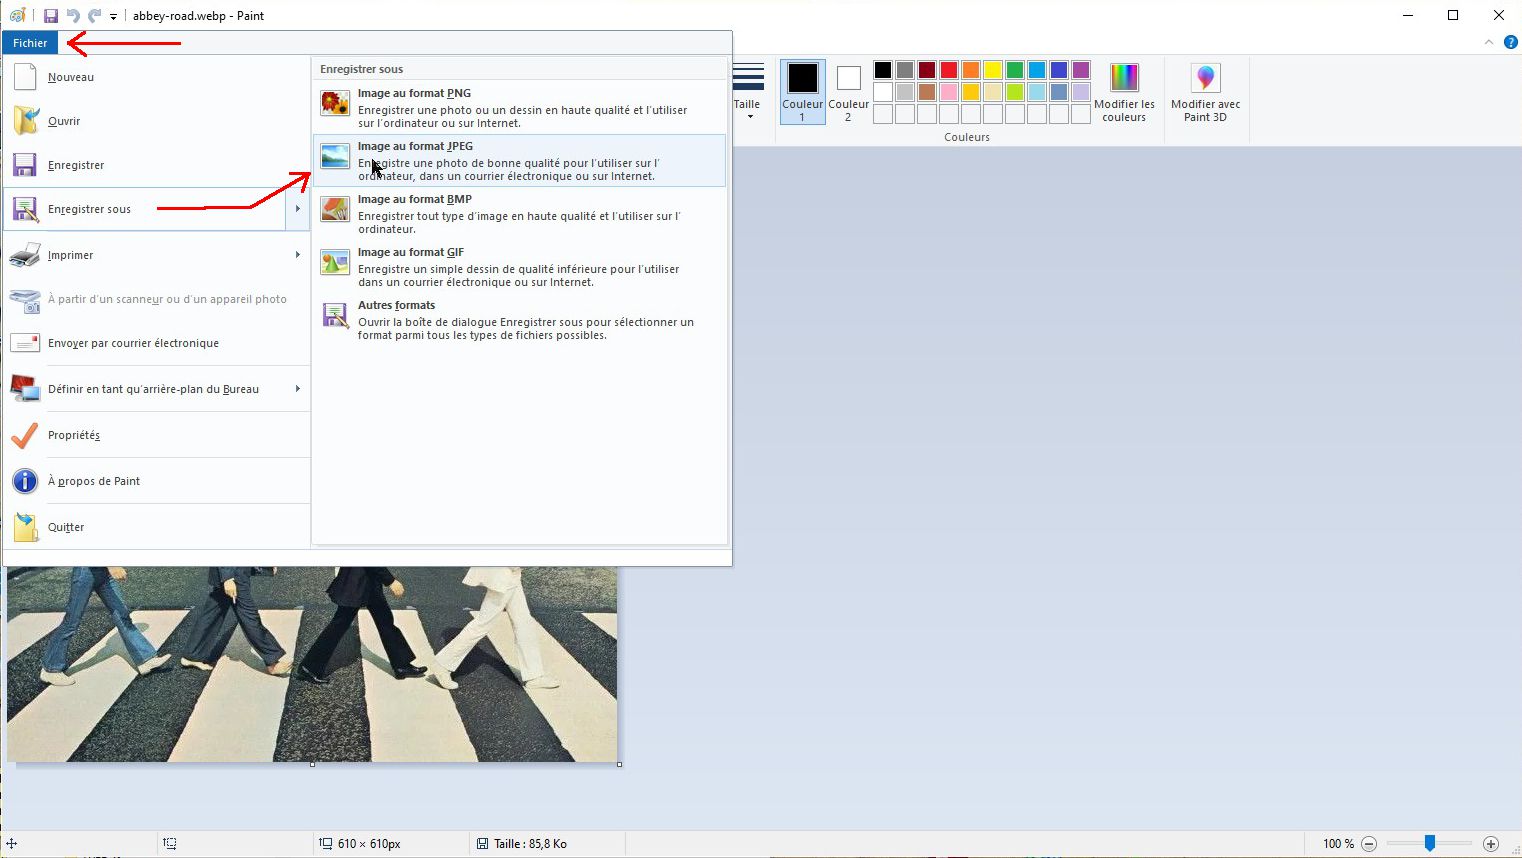Screen dimensions: 1522x858
Task: Choose Envoyer par courrier électronique
Action: 157,343
